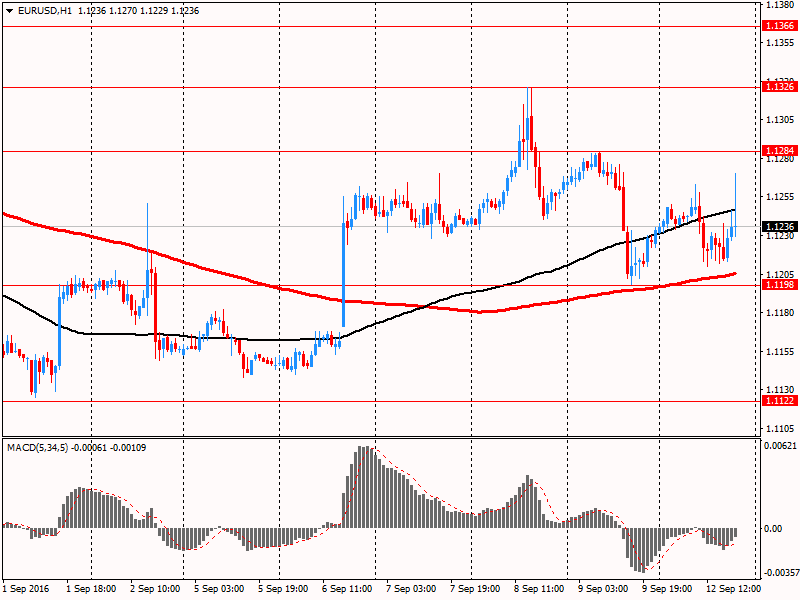The image size is (800, 600).
Task: Click the arrow beside the EURUSD,H1 title
Action: coord(8,10)
